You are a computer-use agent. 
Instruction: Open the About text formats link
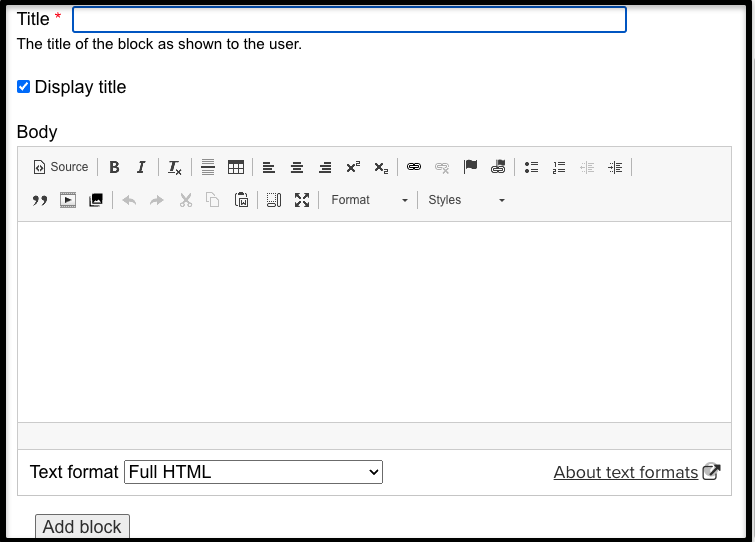(x=626, y=472)
